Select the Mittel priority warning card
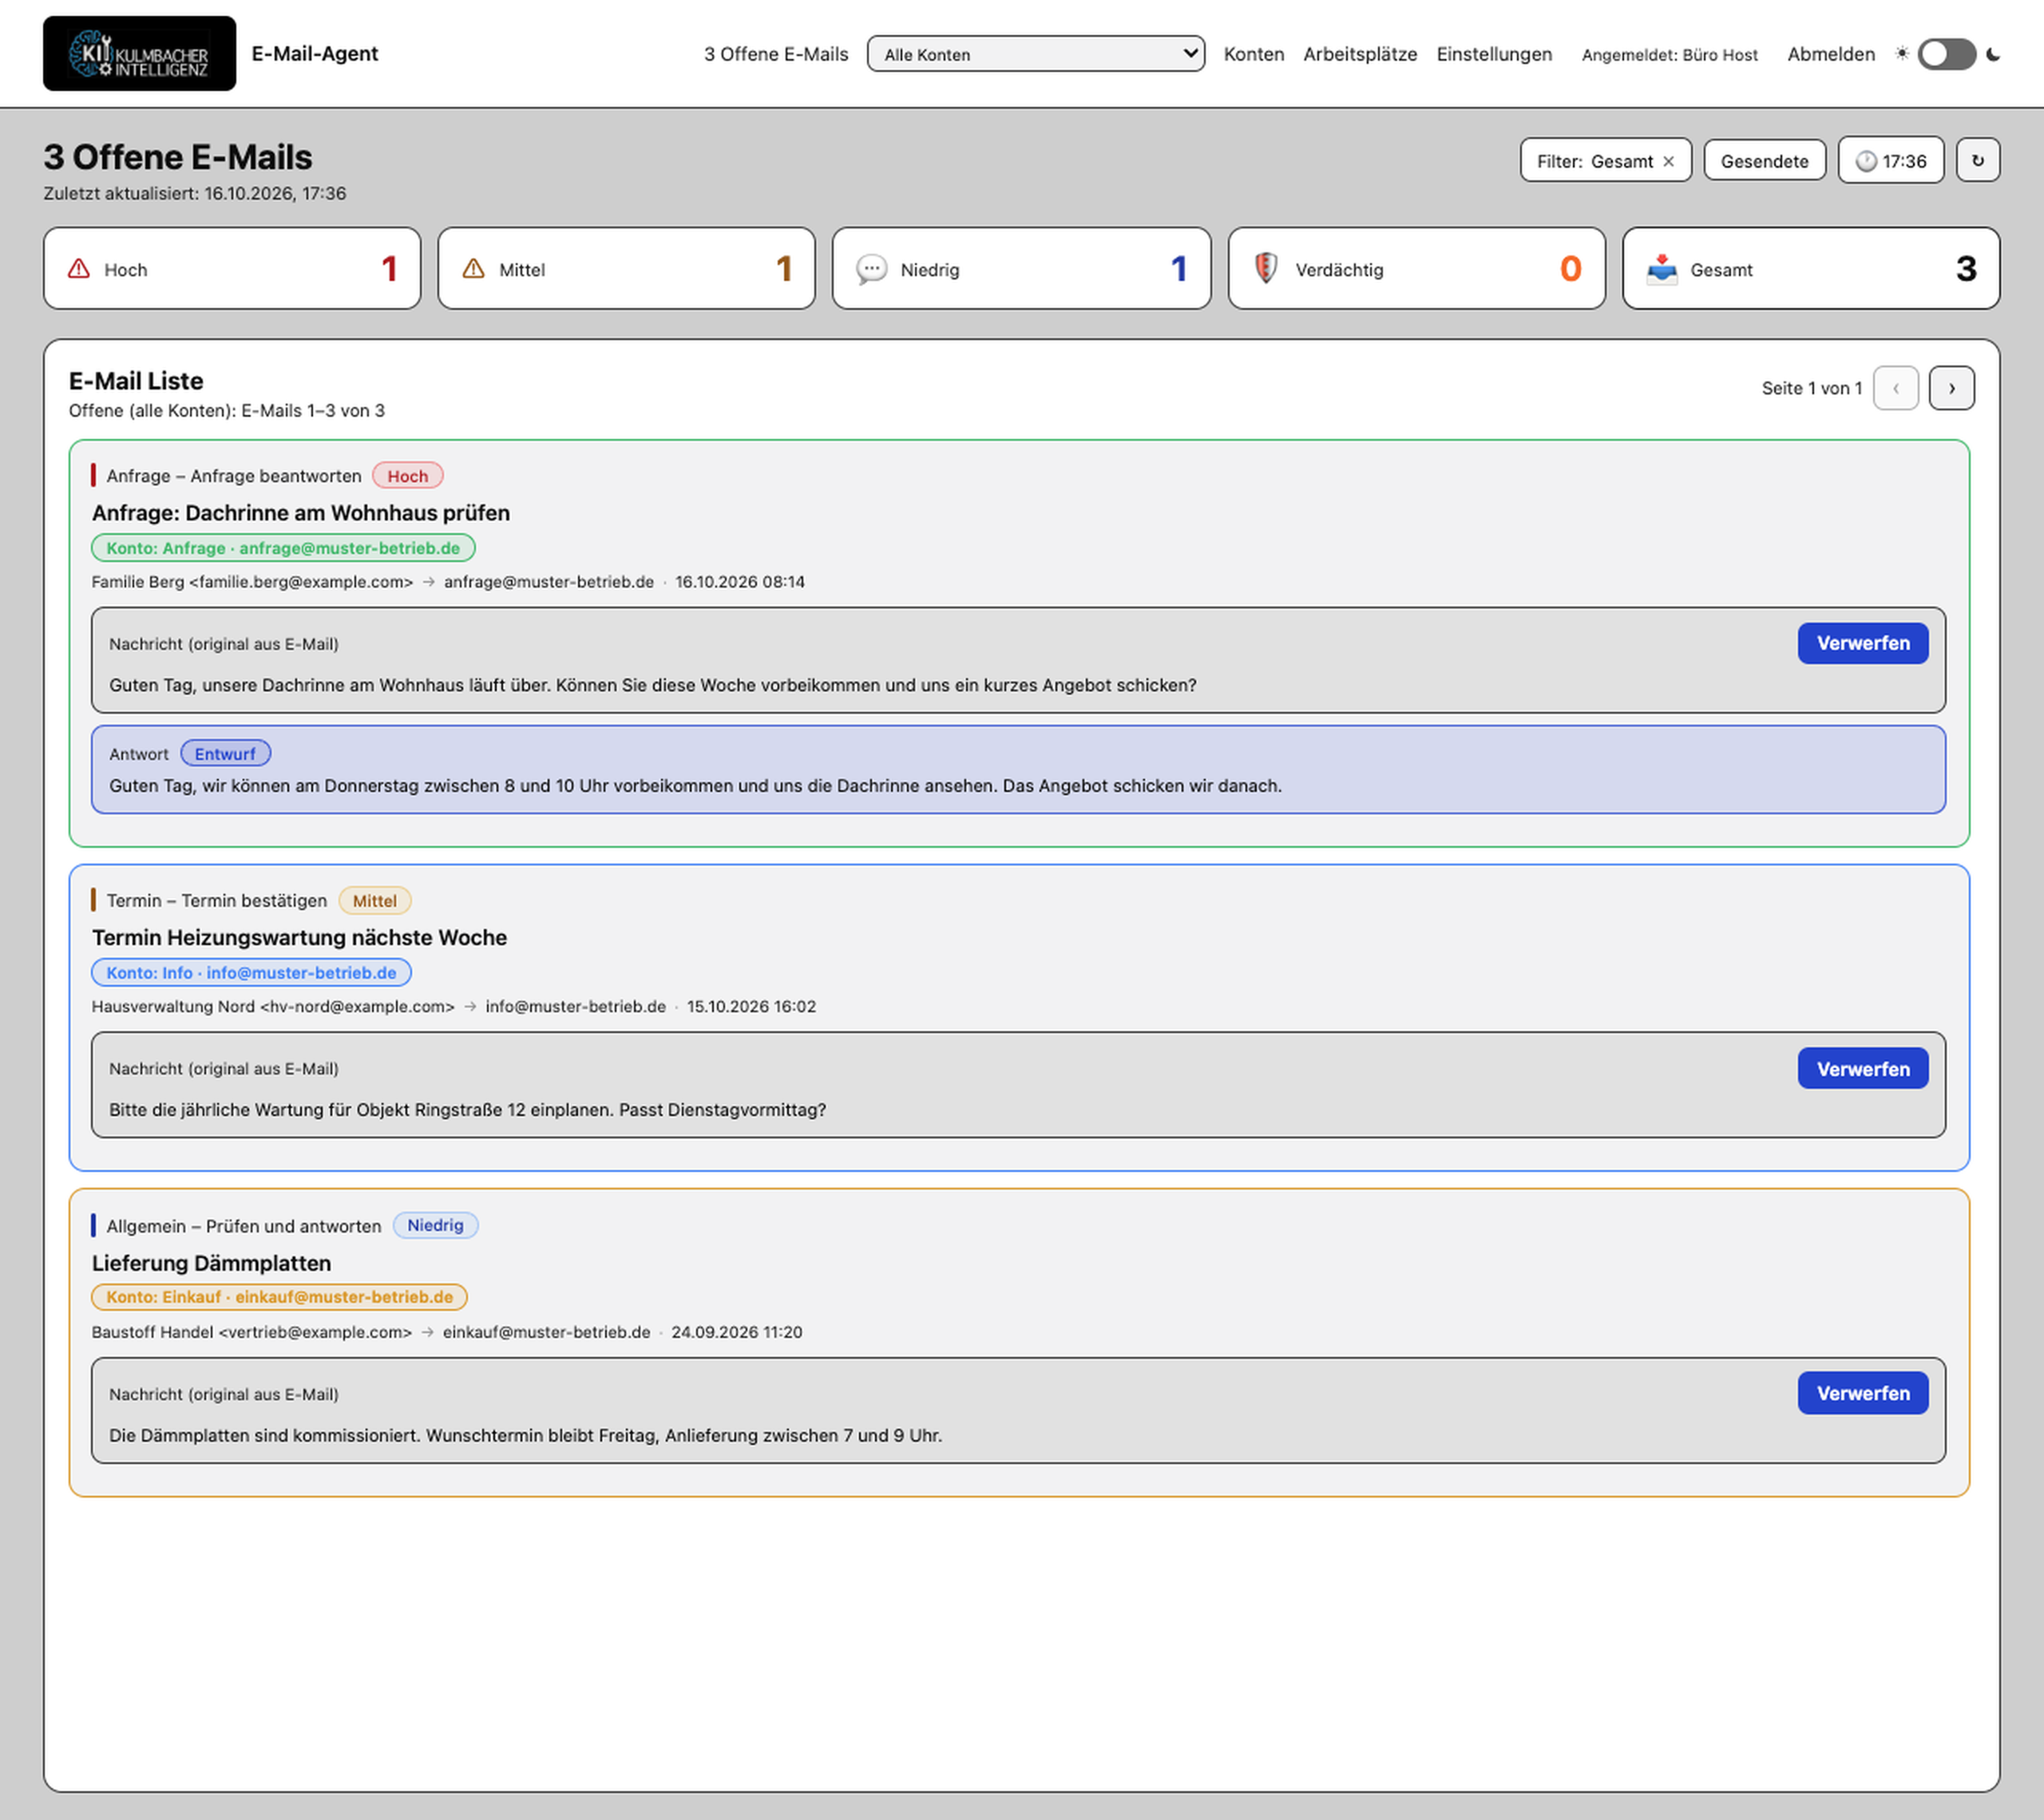The width and height of the screenshot is (2044, 1820). tap(626, 269)
